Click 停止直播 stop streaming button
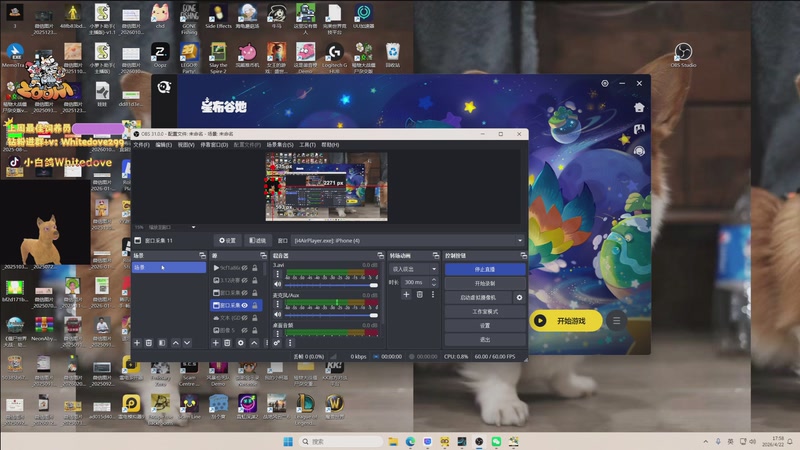Viewport: 800px width, 450px height. [x=485, y=269]
